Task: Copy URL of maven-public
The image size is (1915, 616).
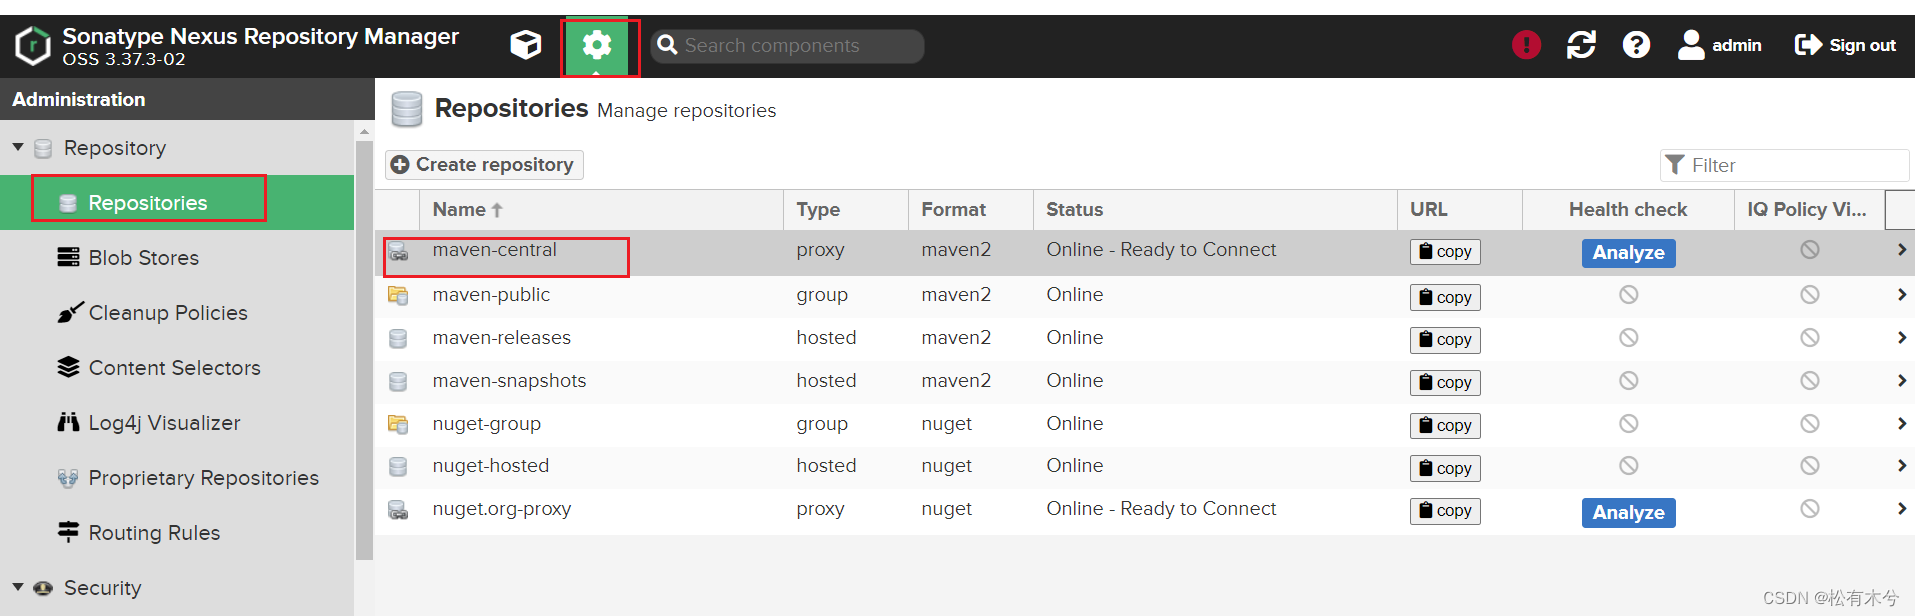Action: tap(1445, 297)
